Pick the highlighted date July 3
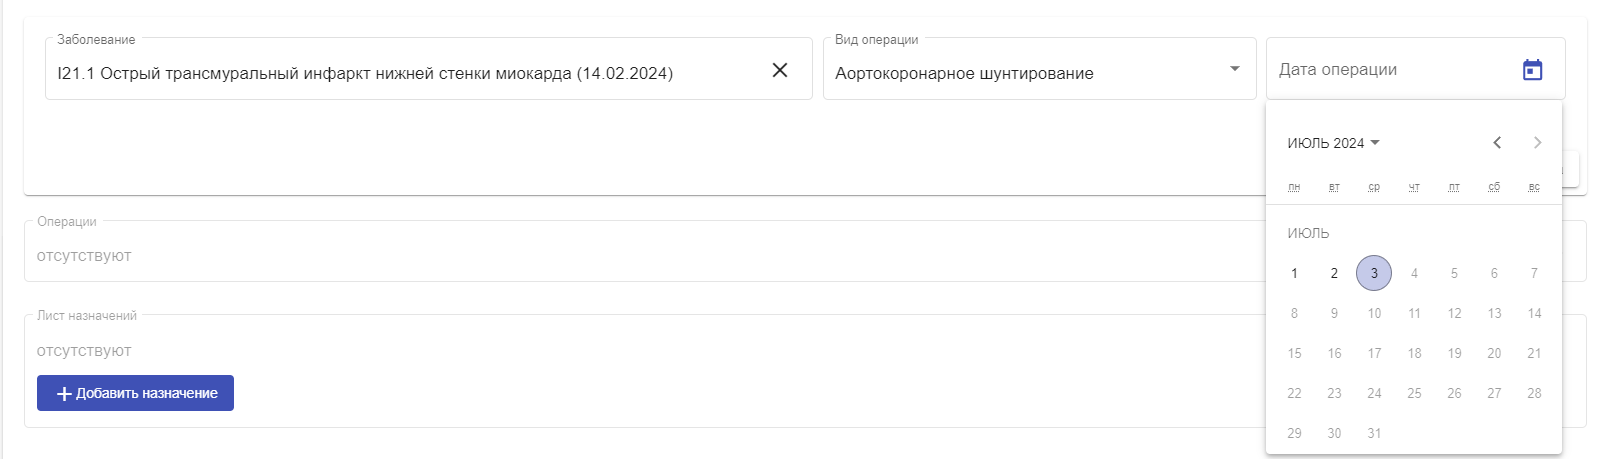Screen dimensions: 1605x459 point(1374,273)
